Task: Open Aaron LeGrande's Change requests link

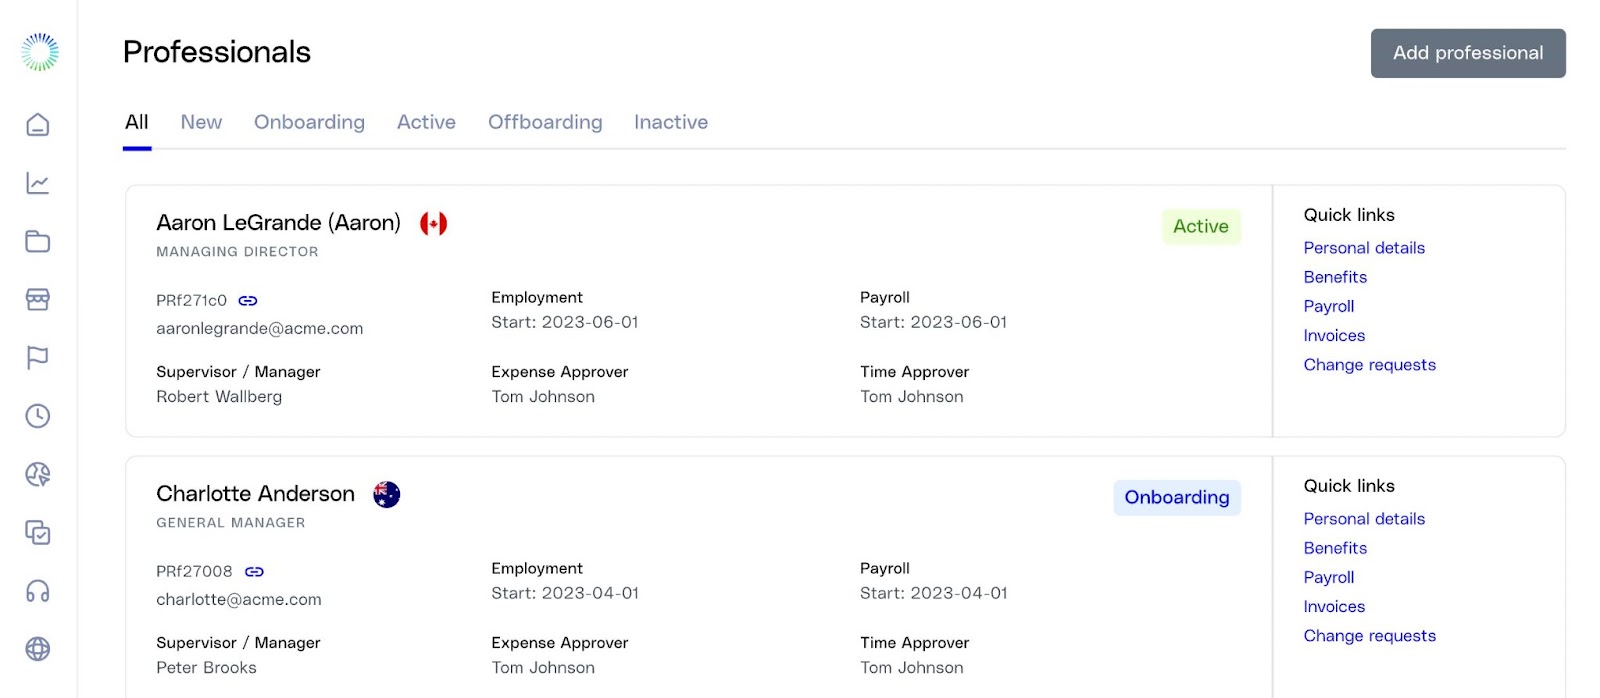Action: (1369, 365)
